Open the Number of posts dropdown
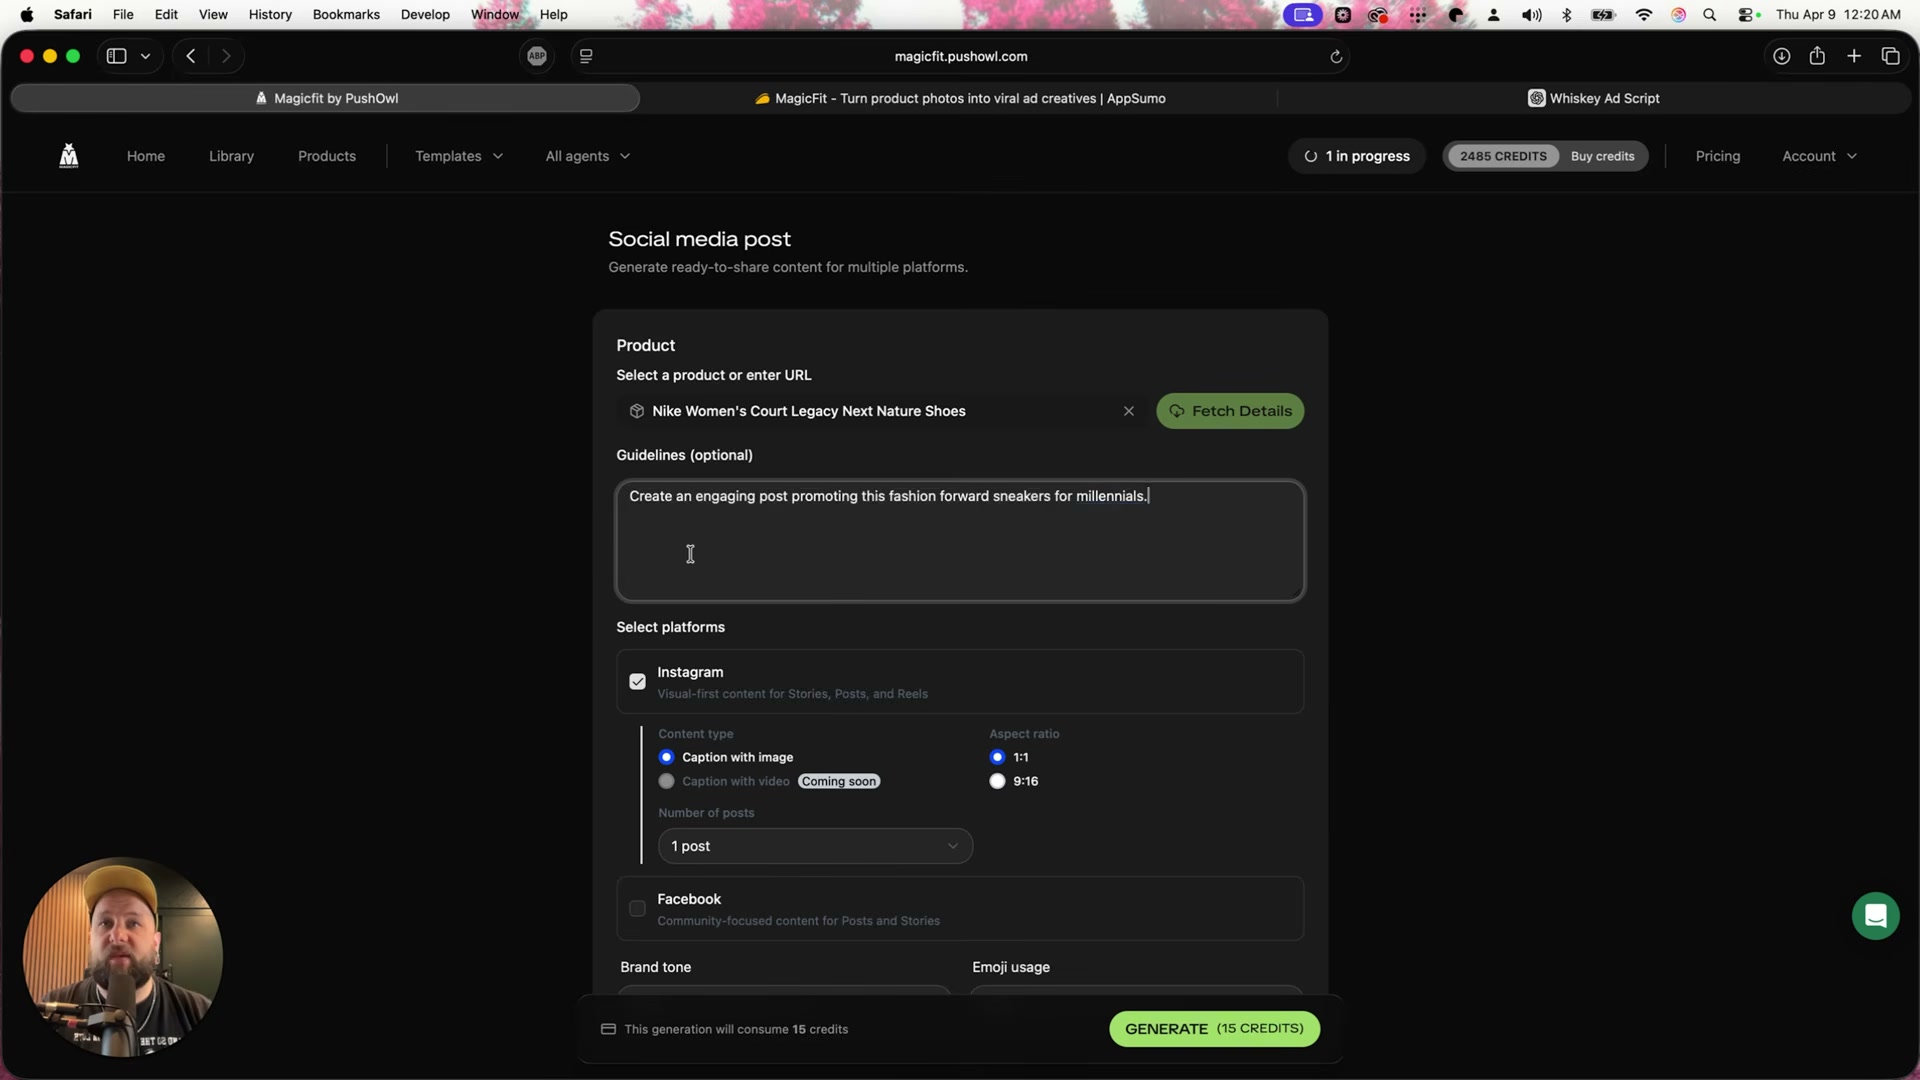 click(x=815, y=845)
